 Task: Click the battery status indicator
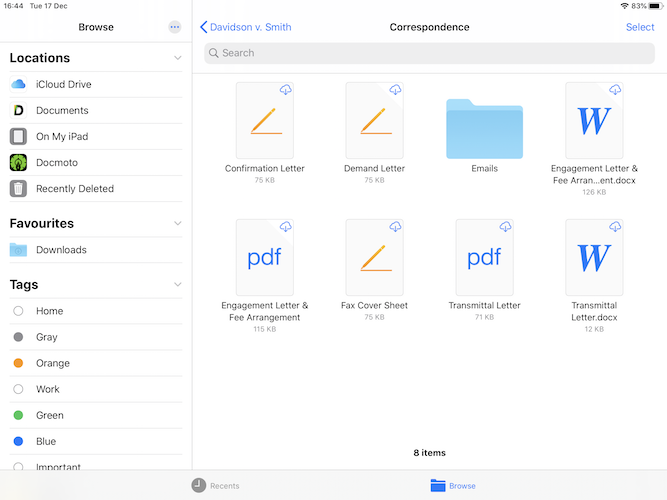click(x=656, y=6)
